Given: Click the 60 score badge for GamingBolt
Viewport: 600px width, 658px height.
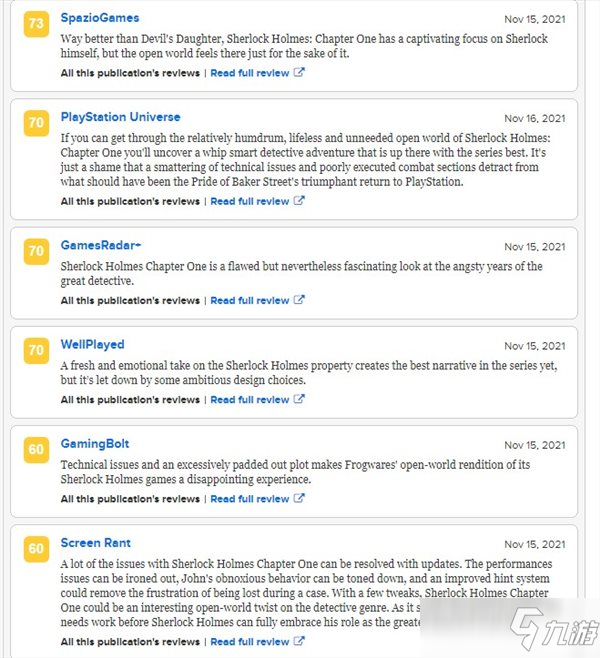Looking at the screenshot, I should click(x=37, y=449).
